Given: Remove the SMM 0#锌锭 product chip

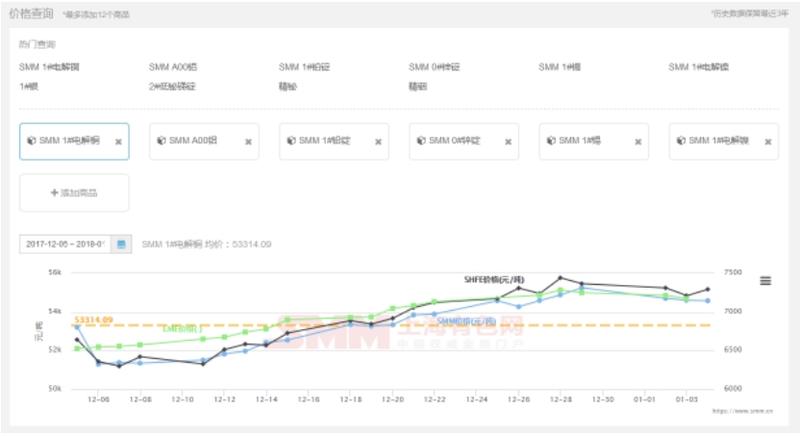Looking at the screenshot, I should [508, 142].
